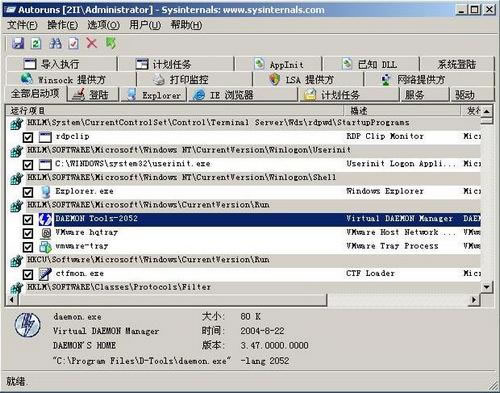Click the VMware hqtray row icon
500x393 pixels.
(46, 233)
